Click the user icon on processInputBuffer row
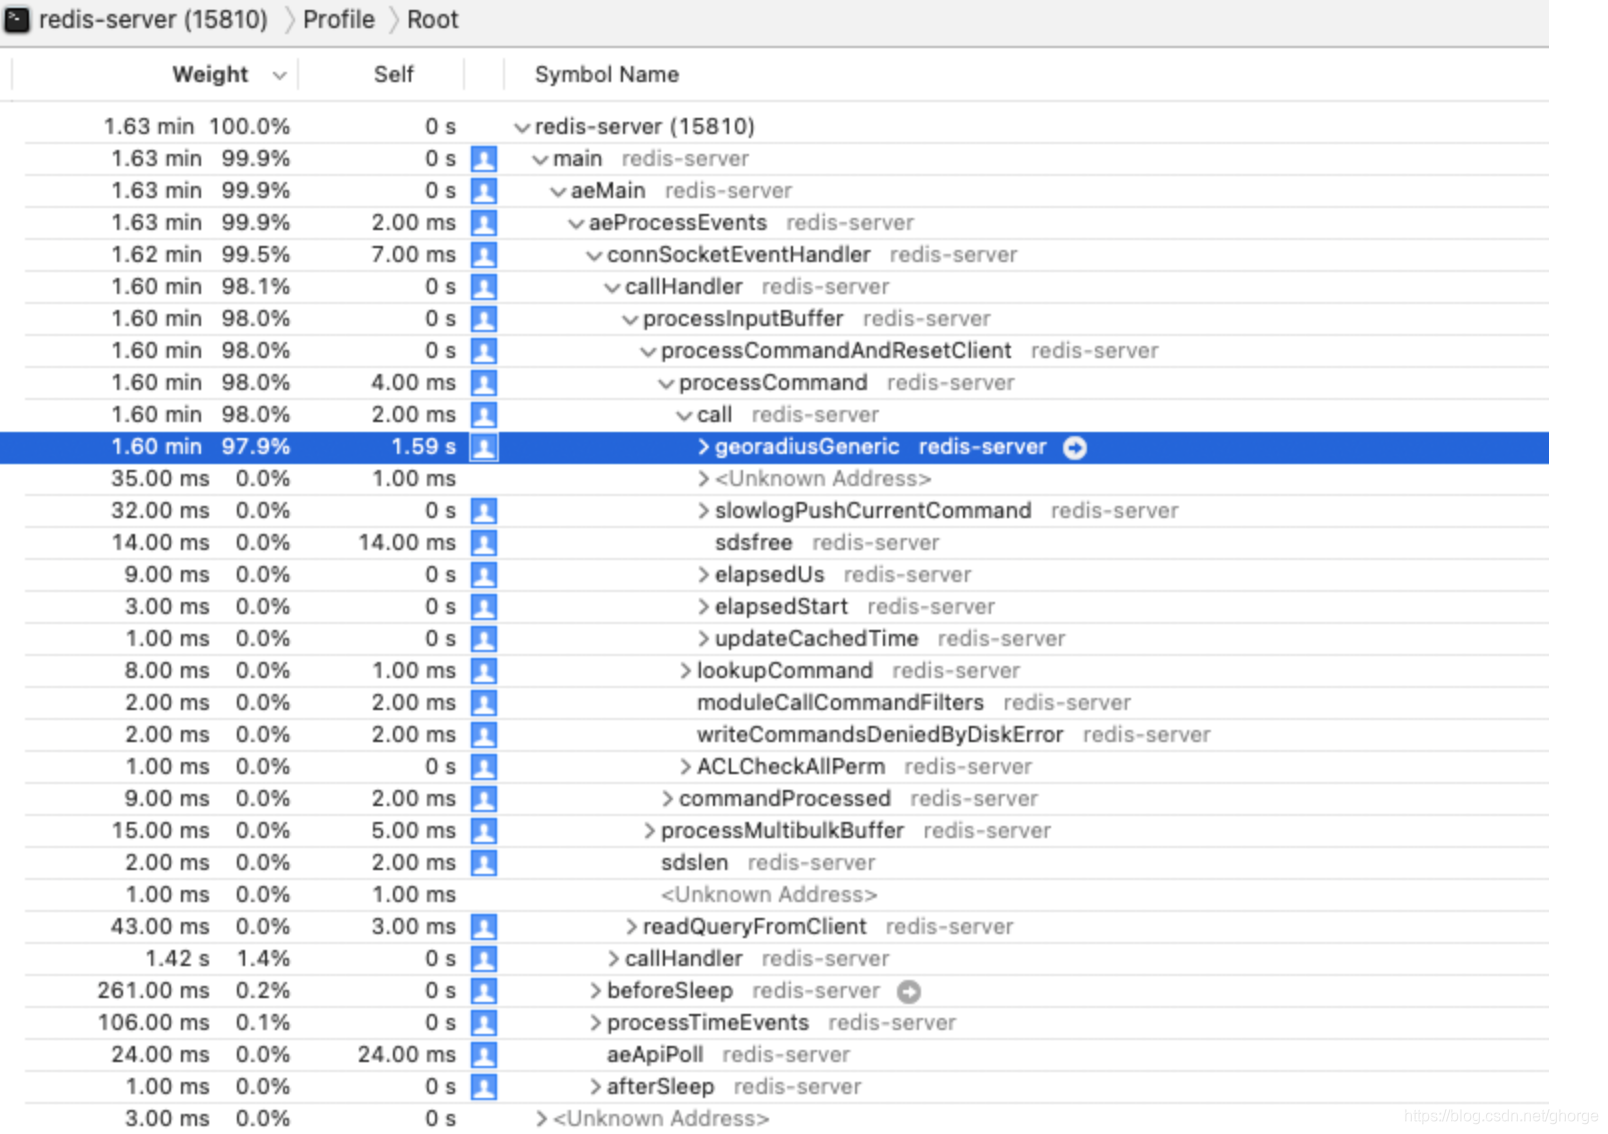Viewport: 1608px width, 1134px height. click(484, 319)
